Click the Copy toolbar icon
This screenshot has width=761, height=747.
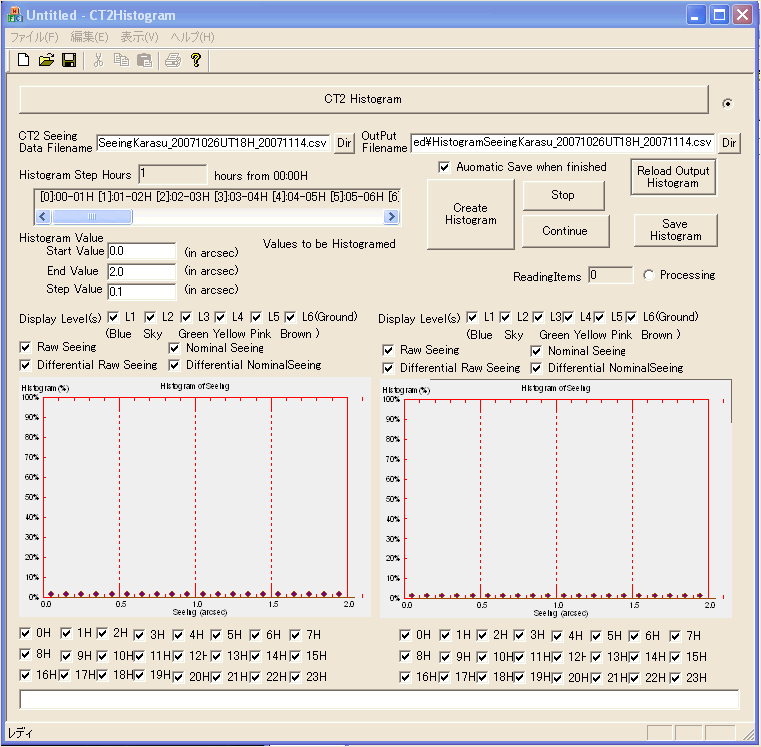click(121, 61)
